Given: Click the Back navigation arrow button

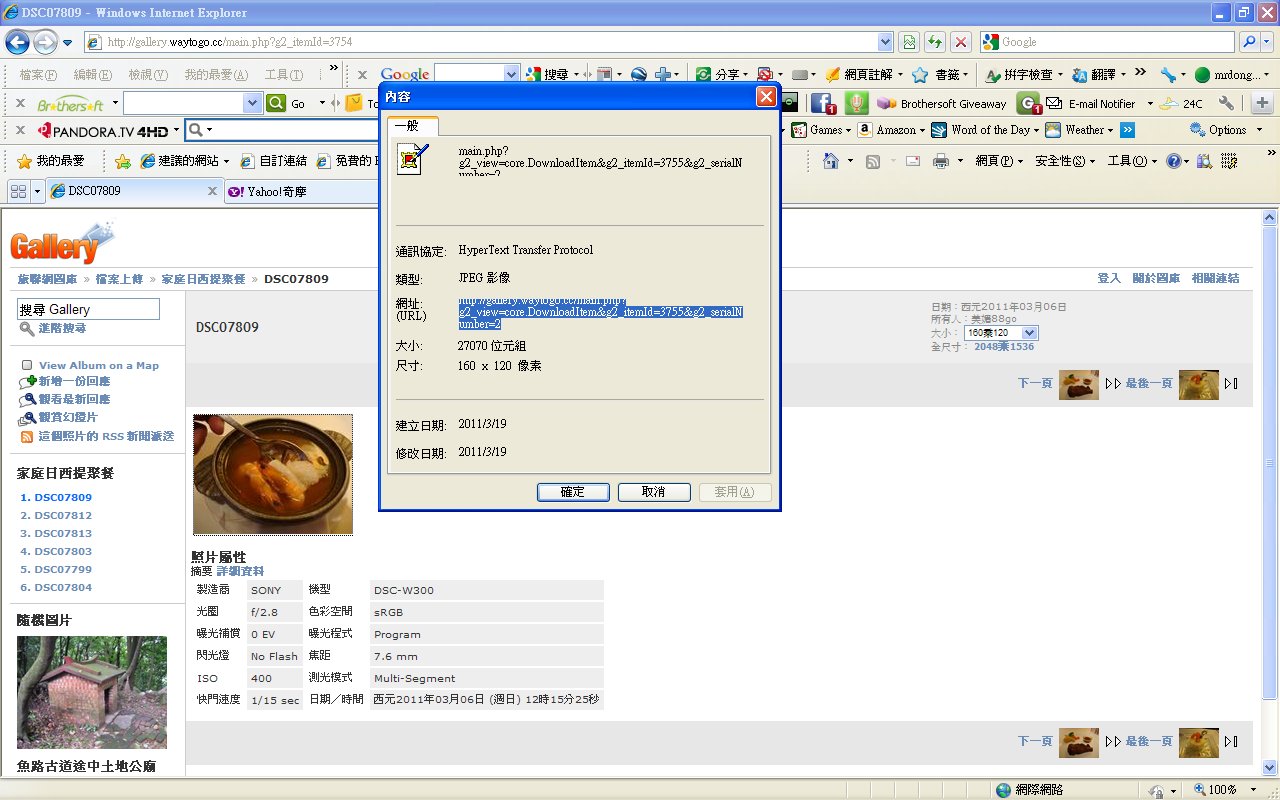Looking at the screenshot, I should coord(17,42).
